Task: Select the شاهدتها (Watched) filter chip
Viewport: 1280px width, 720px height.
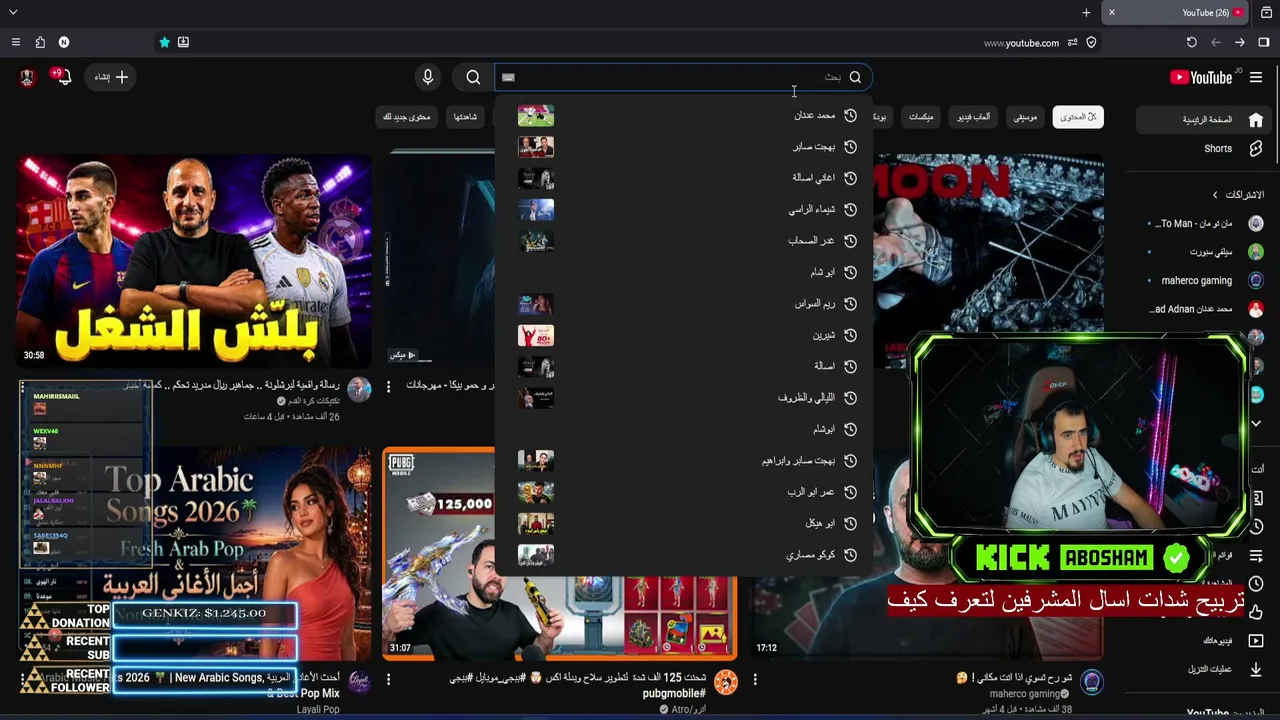Action: coord(465,117)
